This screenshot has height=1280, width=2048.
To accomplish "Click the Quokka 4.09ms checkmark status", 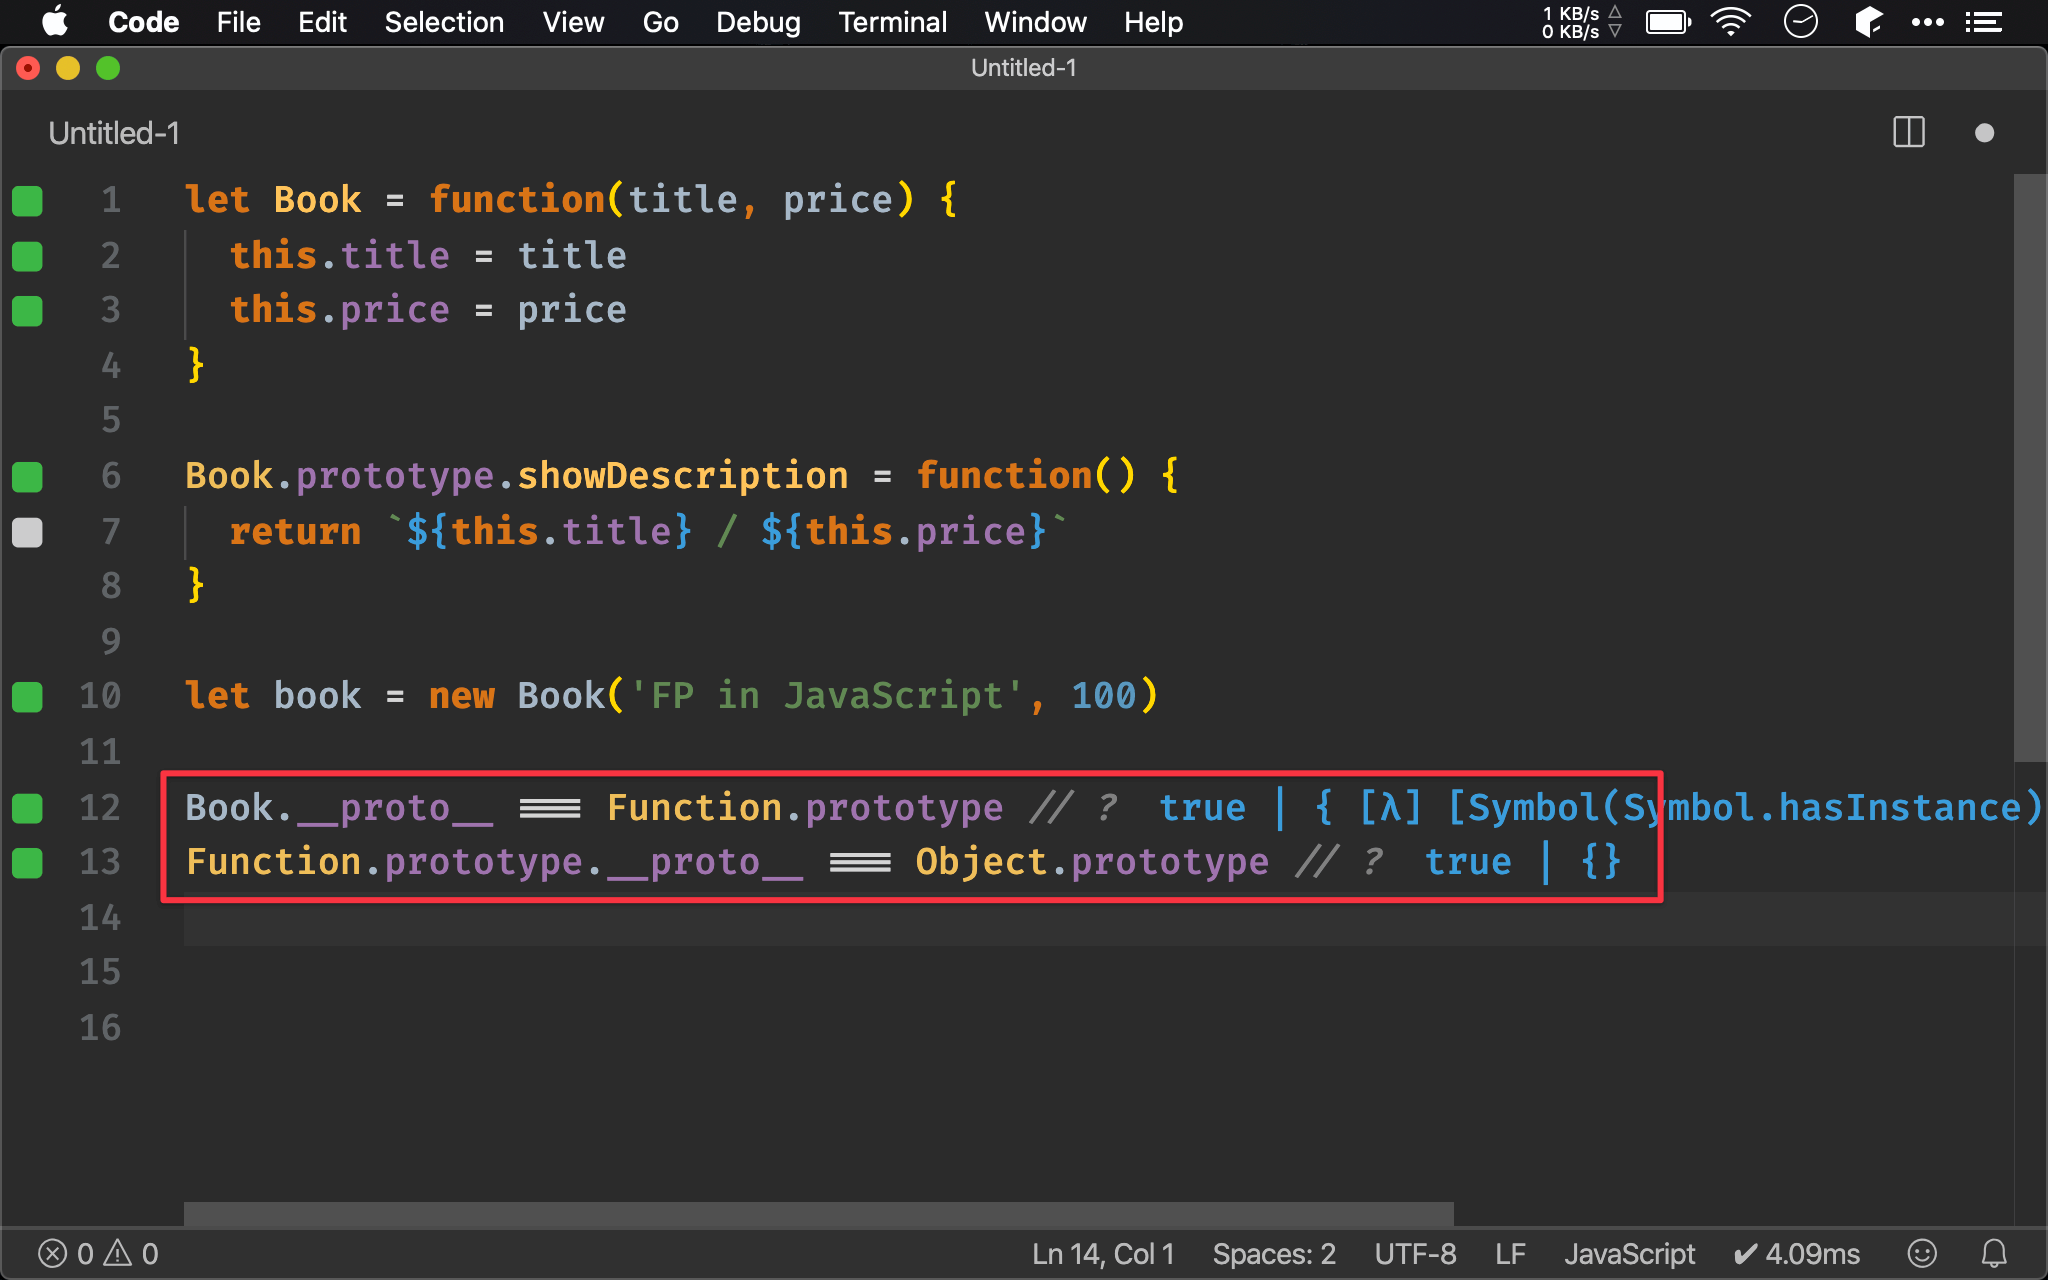I will click(x=1796, y=1253).
